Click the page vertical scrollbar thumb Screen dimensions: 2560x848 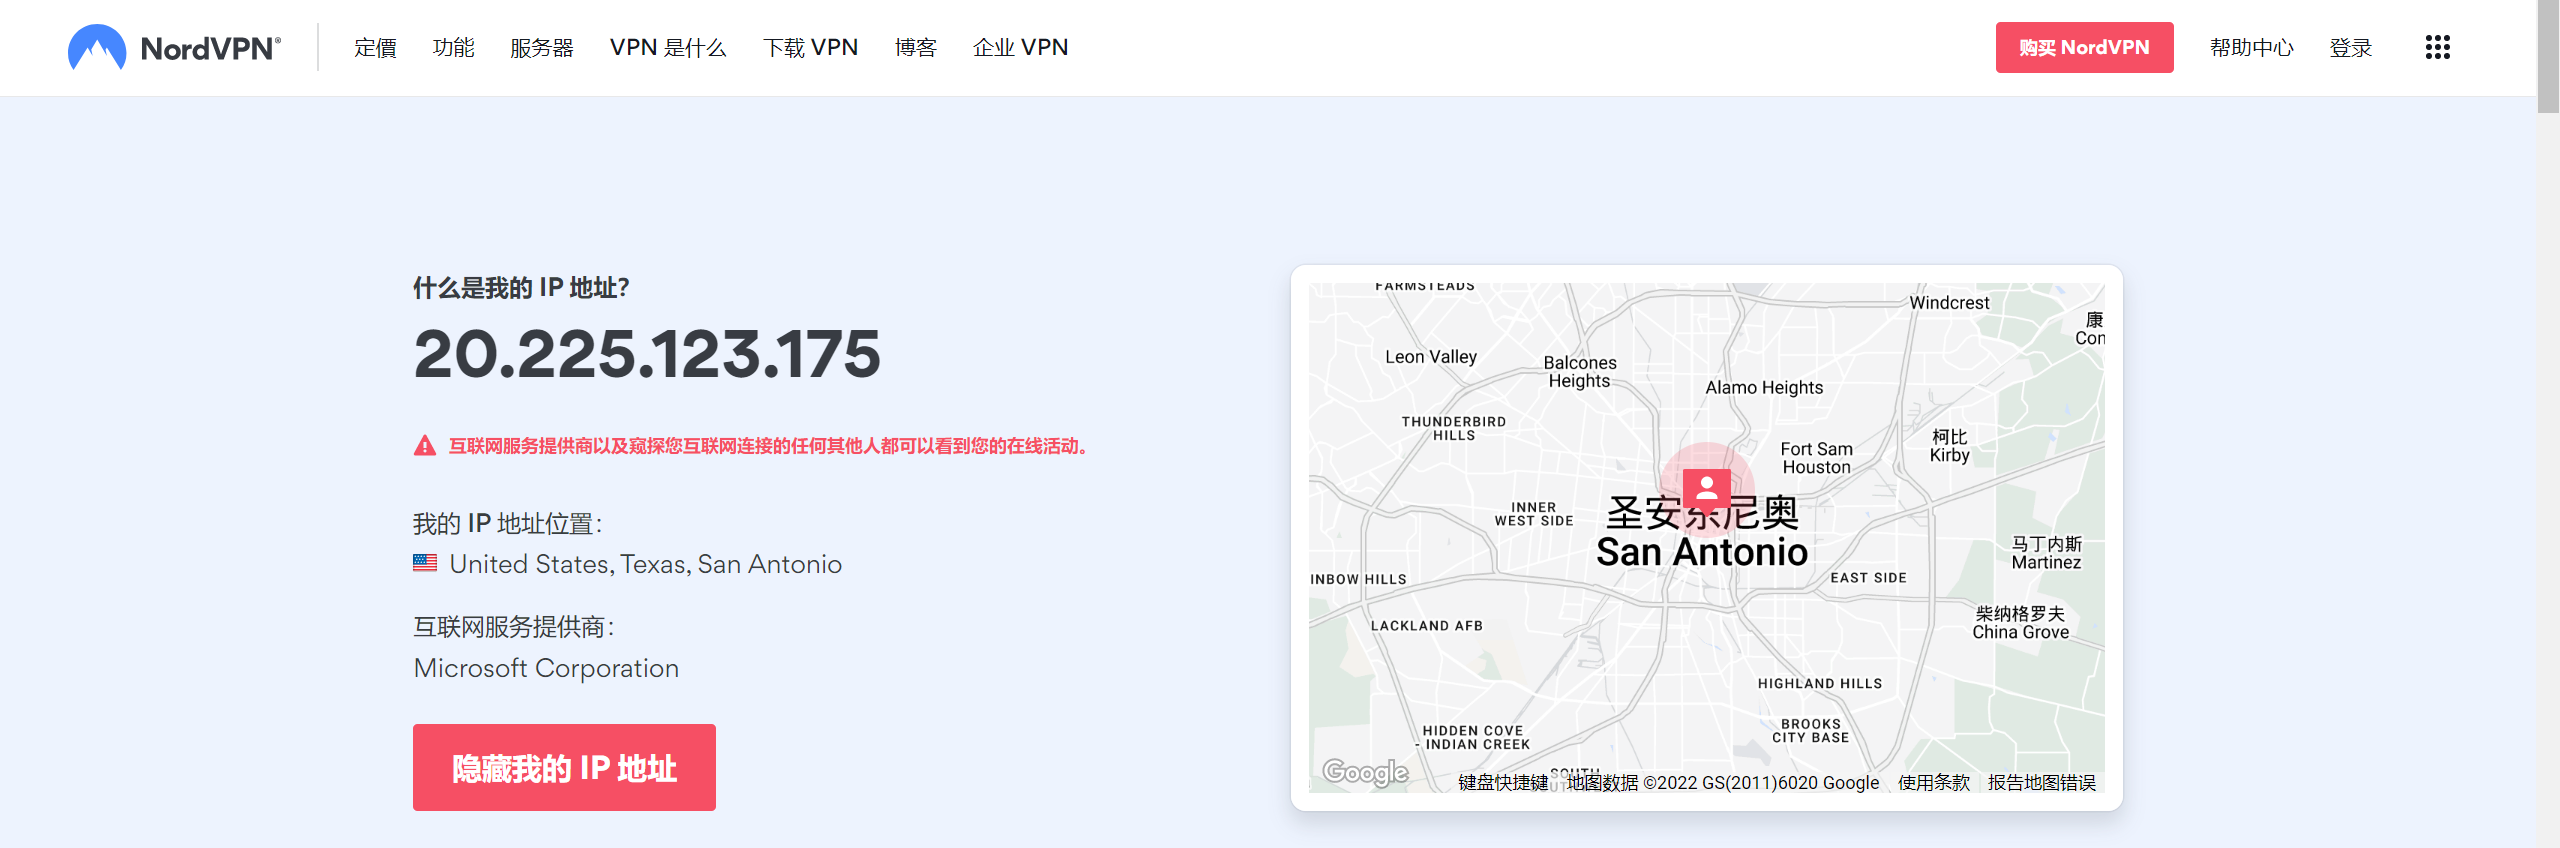click(2548, 56)
